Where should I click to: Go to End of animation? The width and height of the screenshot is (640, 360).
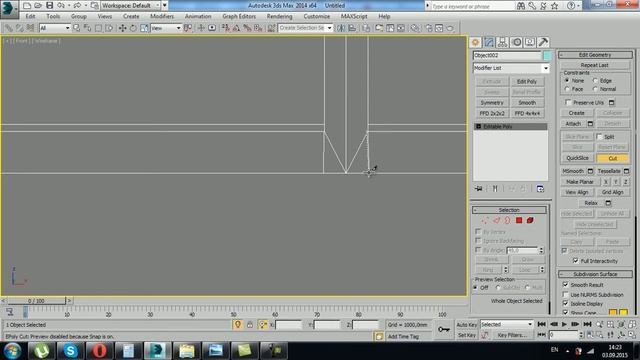587,324
